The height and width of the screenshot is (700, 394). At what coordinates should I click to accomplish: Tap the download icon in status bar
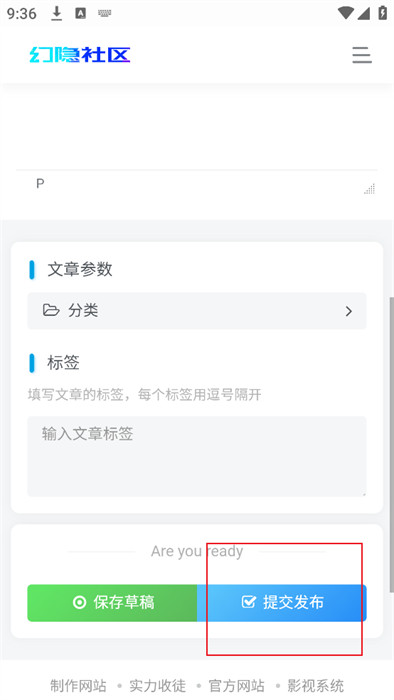click(56, 13)
